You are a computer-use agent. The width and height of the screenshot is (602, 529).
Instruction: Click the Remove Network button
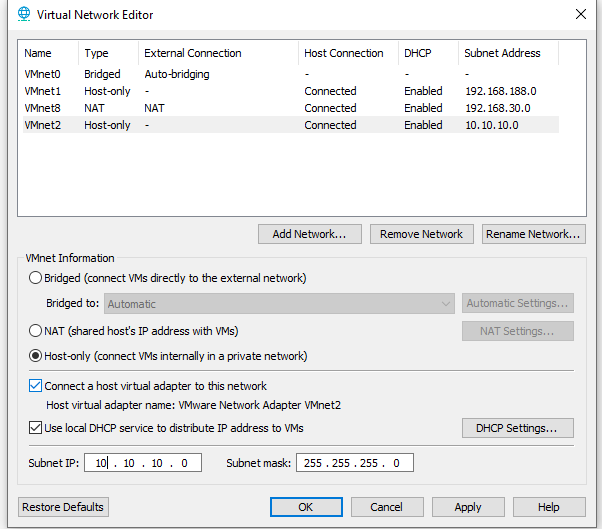(422, 234)
